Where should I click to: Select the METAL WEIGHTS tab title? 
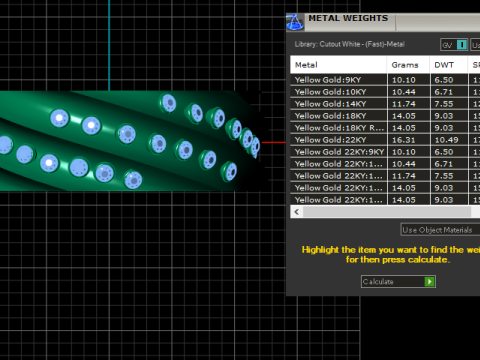click(x=348, y=18)
